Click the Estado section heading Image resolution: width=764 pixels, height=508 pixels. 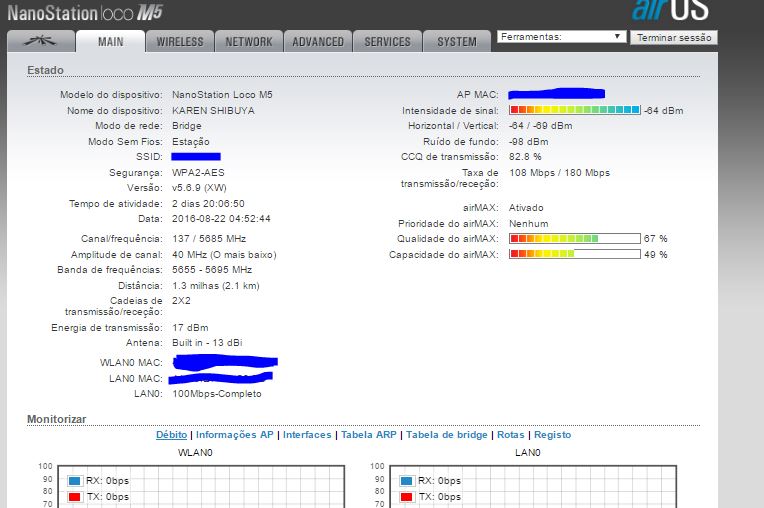(x=45, y=70)
